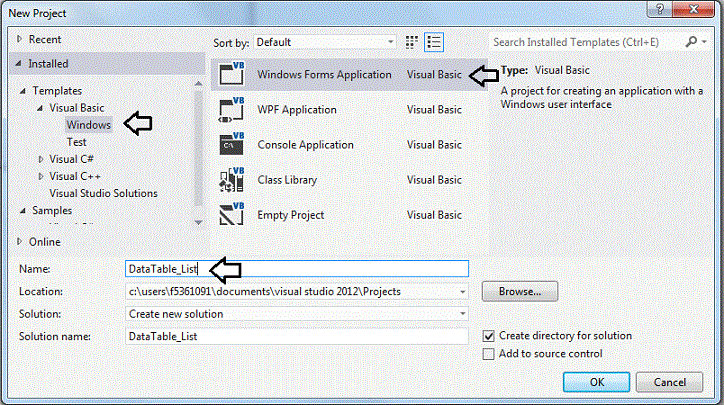Switch to medium icons list view
Image resolution: width=724 pixels, height=405 pixels.
(x=434, y=42)
